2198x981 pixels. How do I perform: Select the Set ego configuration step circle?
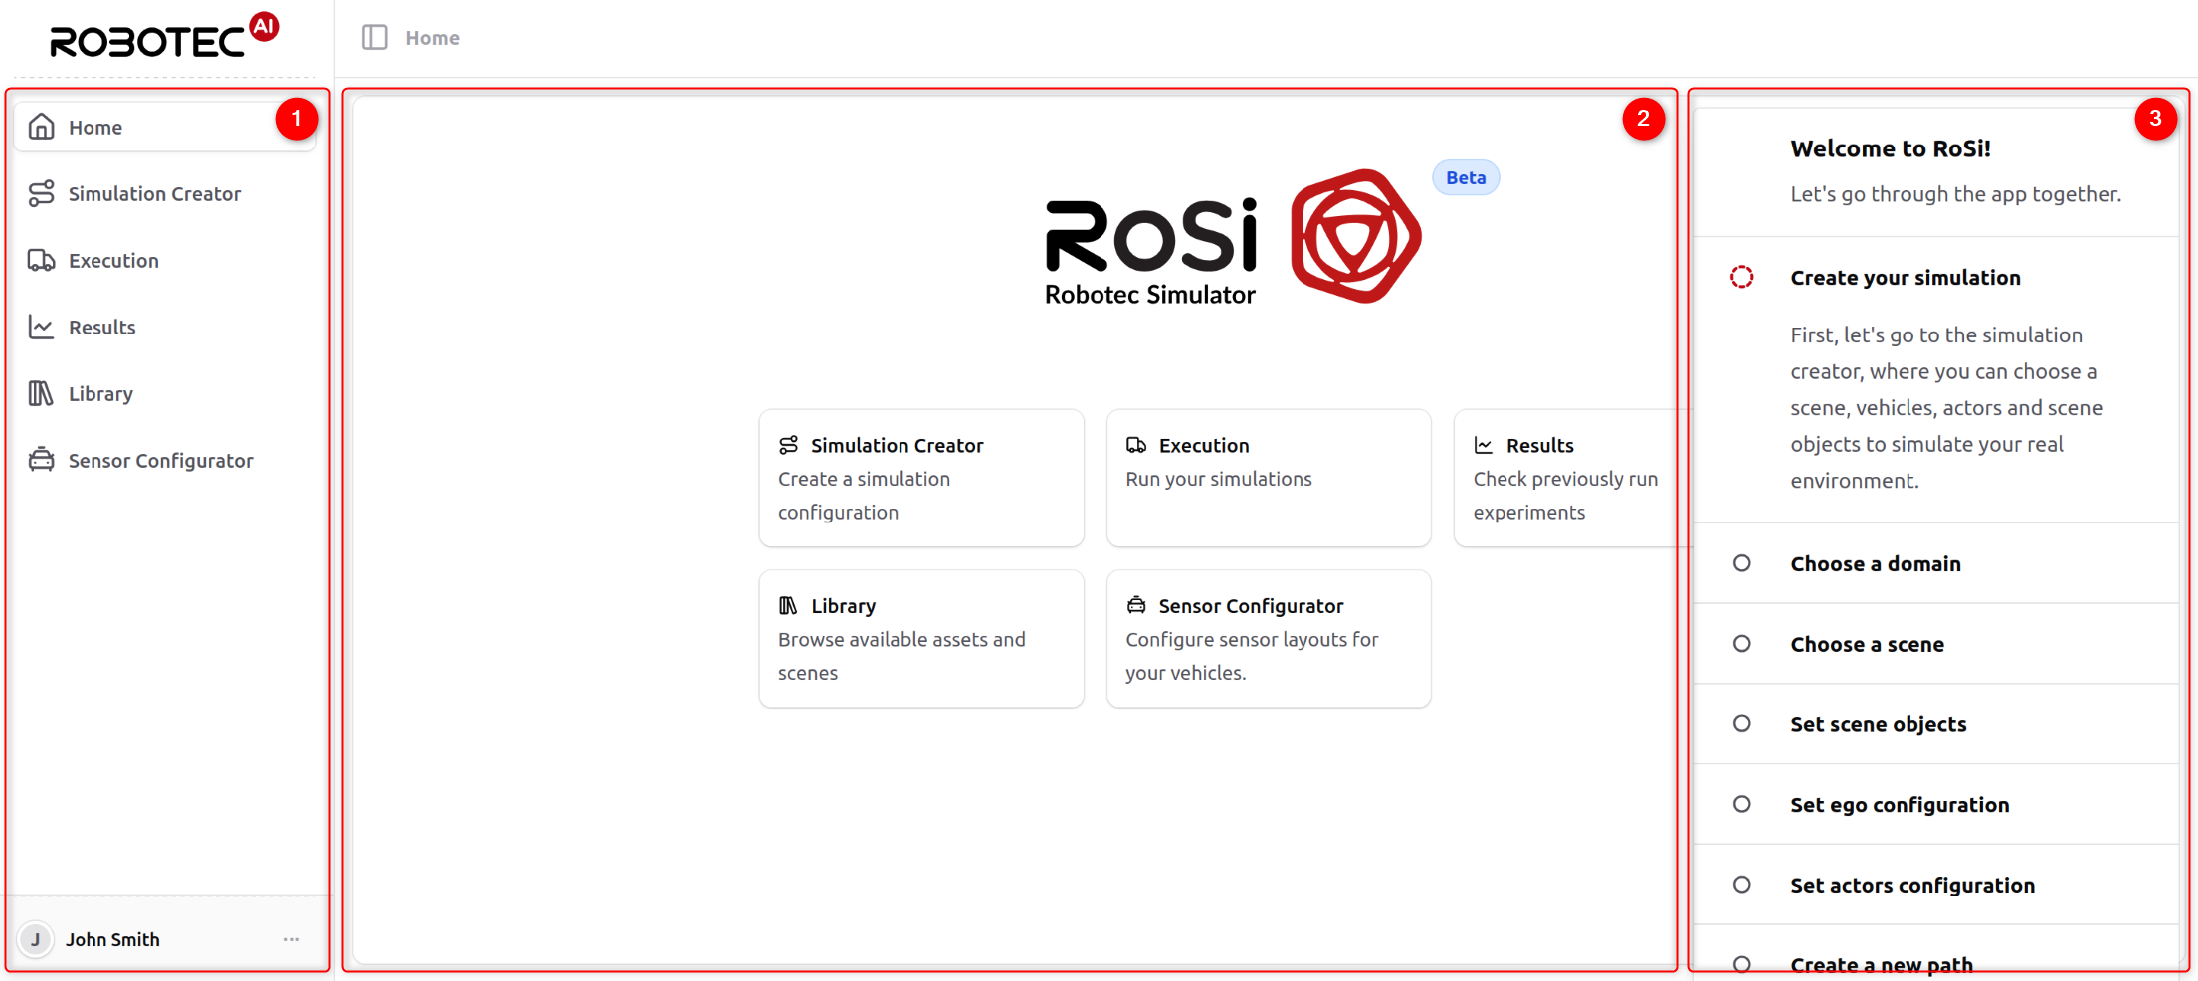(x=1742, y=804)
